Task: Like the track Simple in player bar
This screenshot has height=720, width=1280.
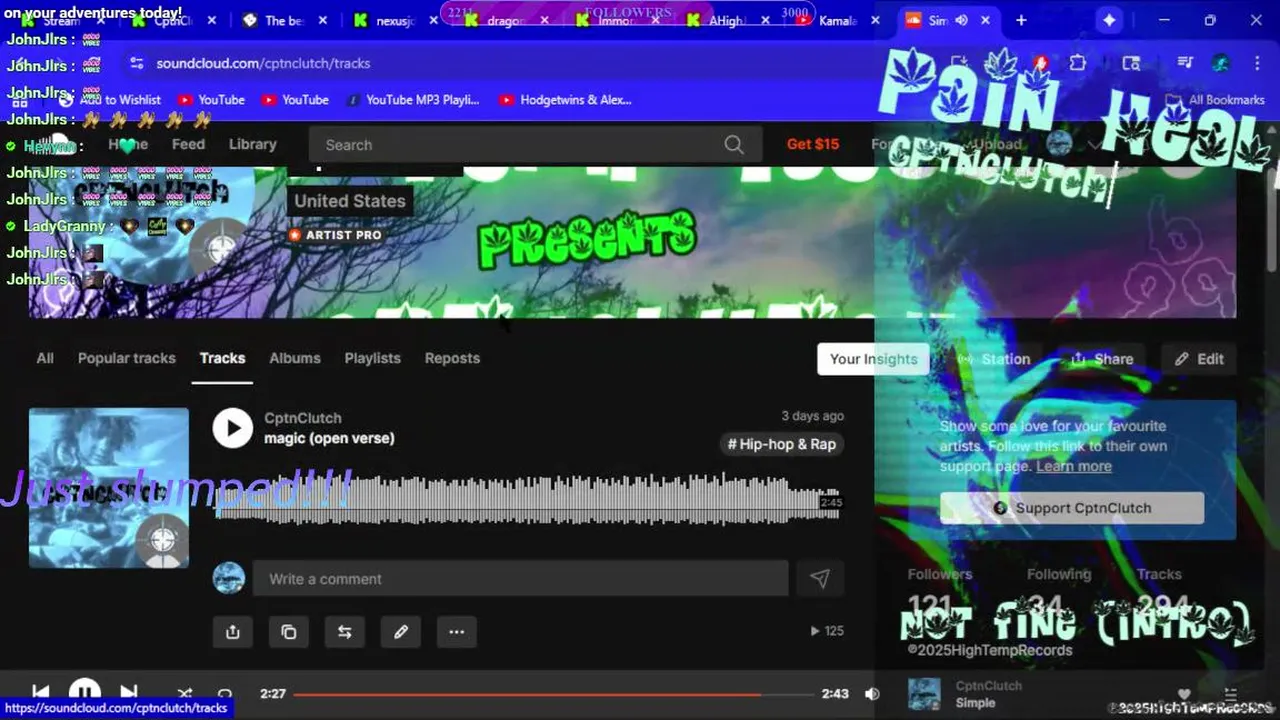Action: pyautogui.click(x=1184, y=693)
